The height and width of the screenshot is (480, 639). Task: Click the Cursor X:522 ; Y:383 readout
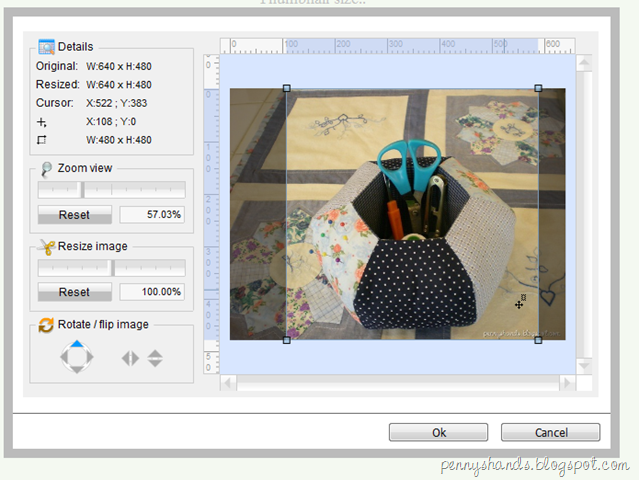pos(117,103)
